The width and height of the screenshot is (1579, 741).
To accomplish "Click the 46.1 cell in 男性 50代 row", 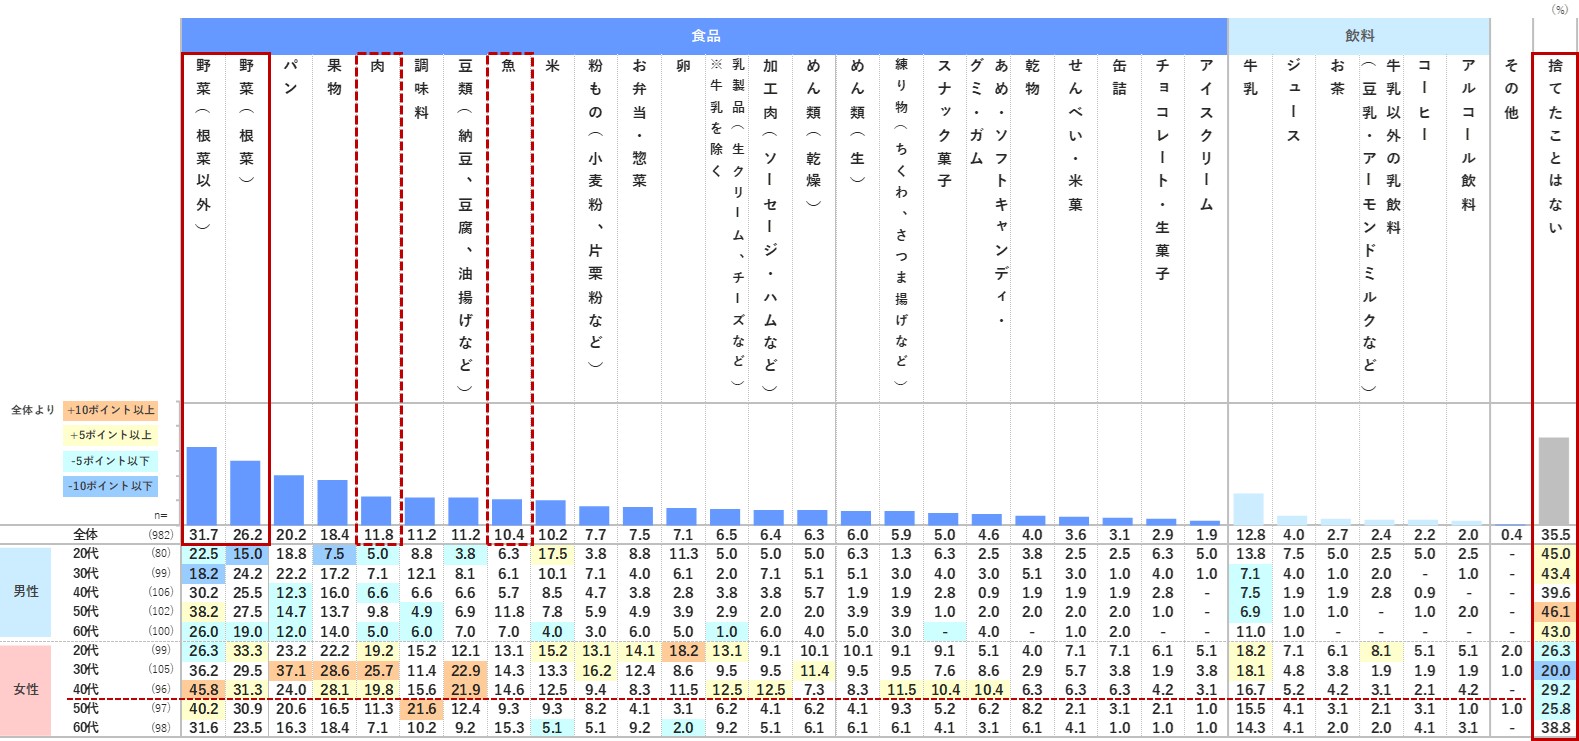I will coord(1555,611).
